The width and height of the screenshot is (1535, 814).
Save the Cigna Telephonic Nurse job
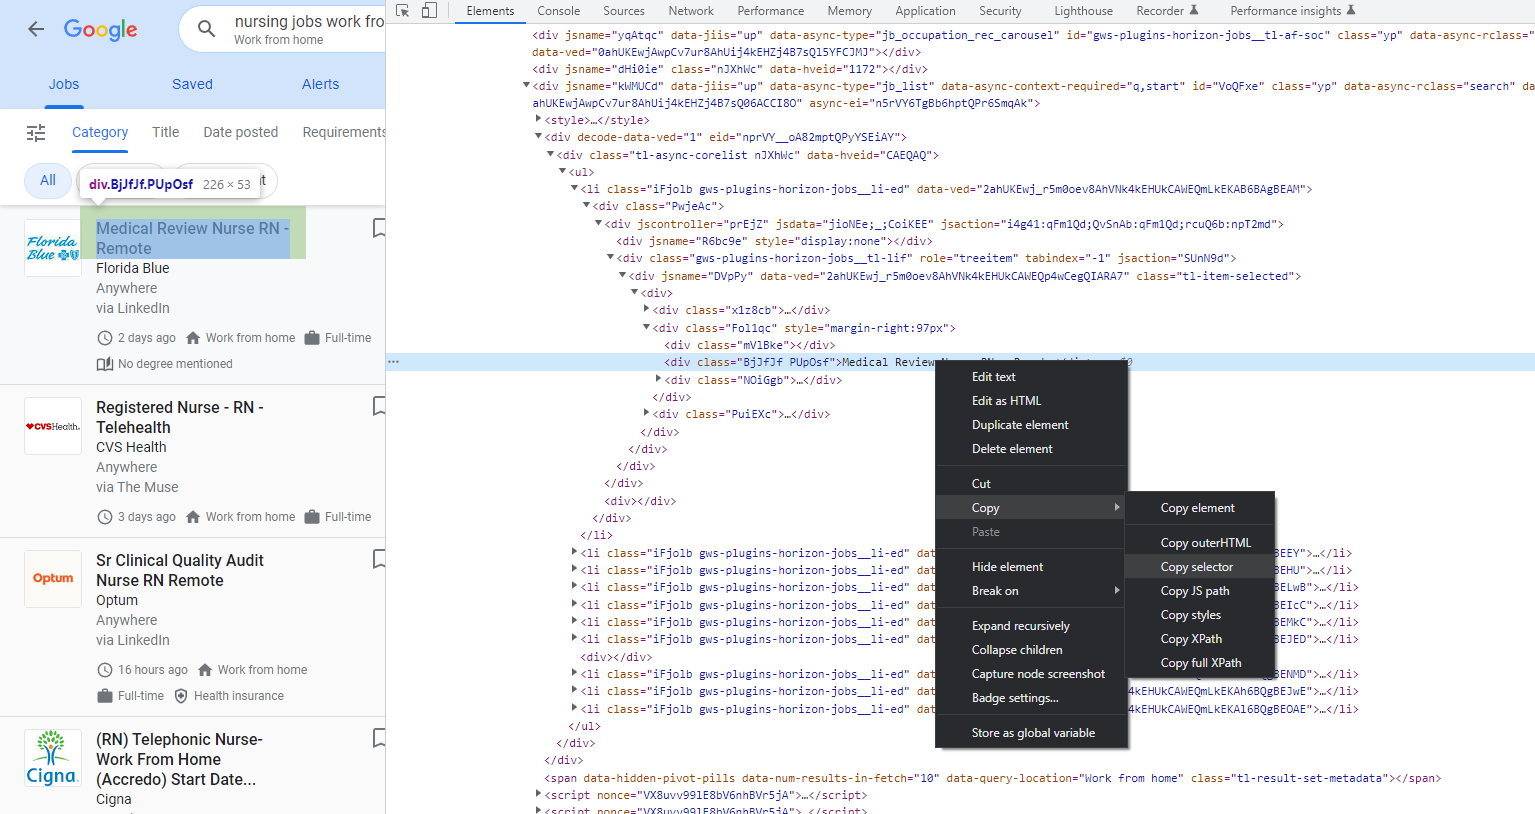(x=379, y=738)
